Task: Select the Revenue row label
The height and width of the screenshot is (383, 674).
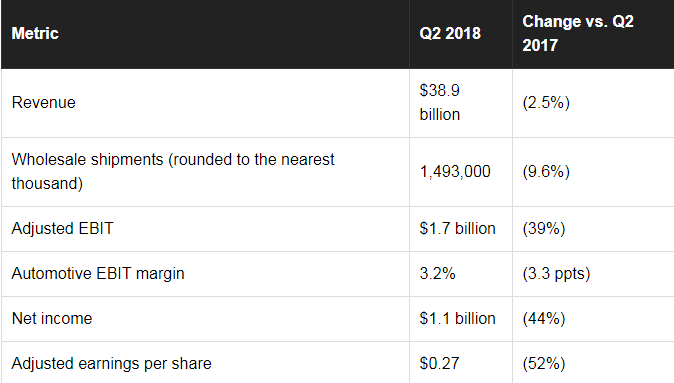Action: coord(43,103)
